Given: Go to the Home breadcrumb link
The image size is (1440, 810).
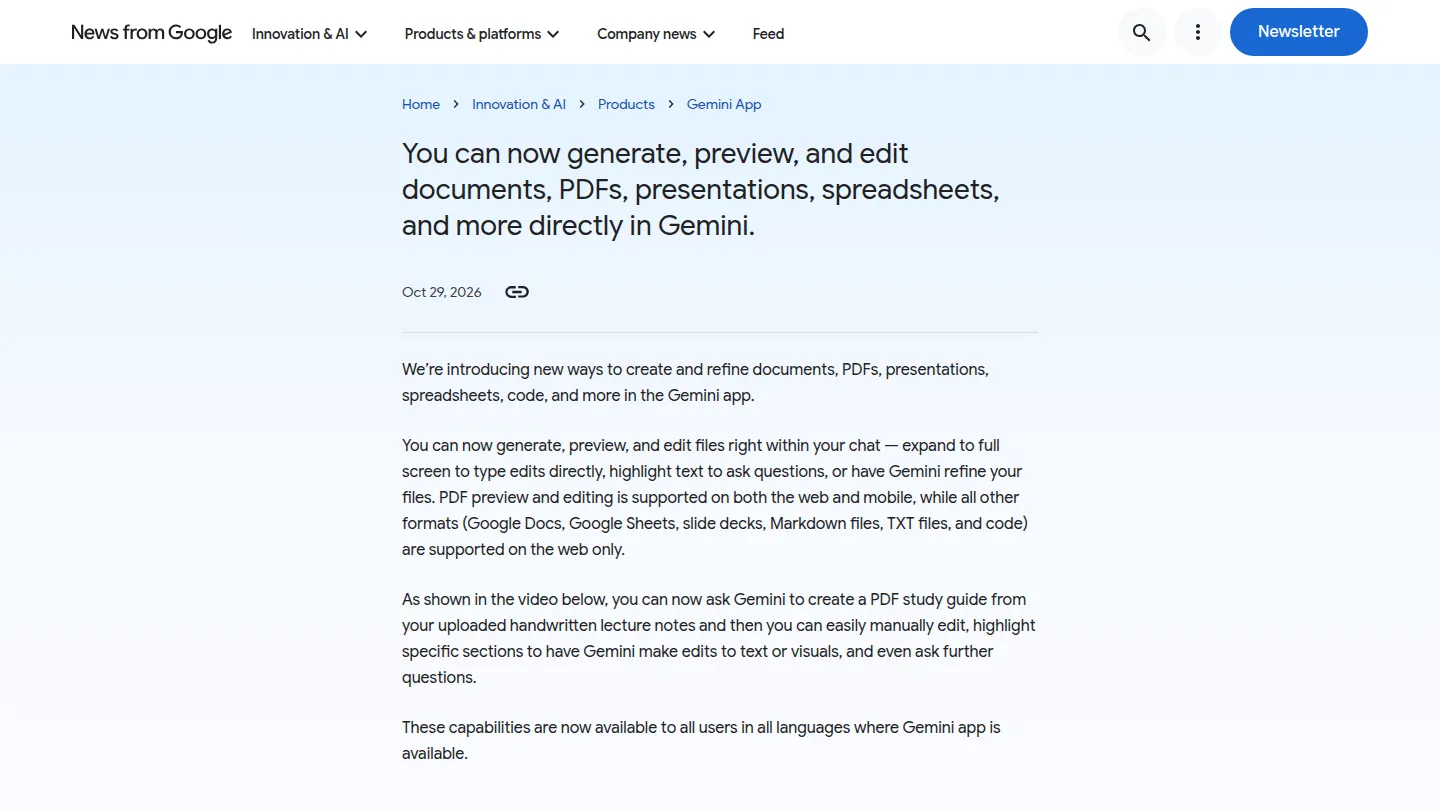Looking at the screenshot, I should [421, 104].
